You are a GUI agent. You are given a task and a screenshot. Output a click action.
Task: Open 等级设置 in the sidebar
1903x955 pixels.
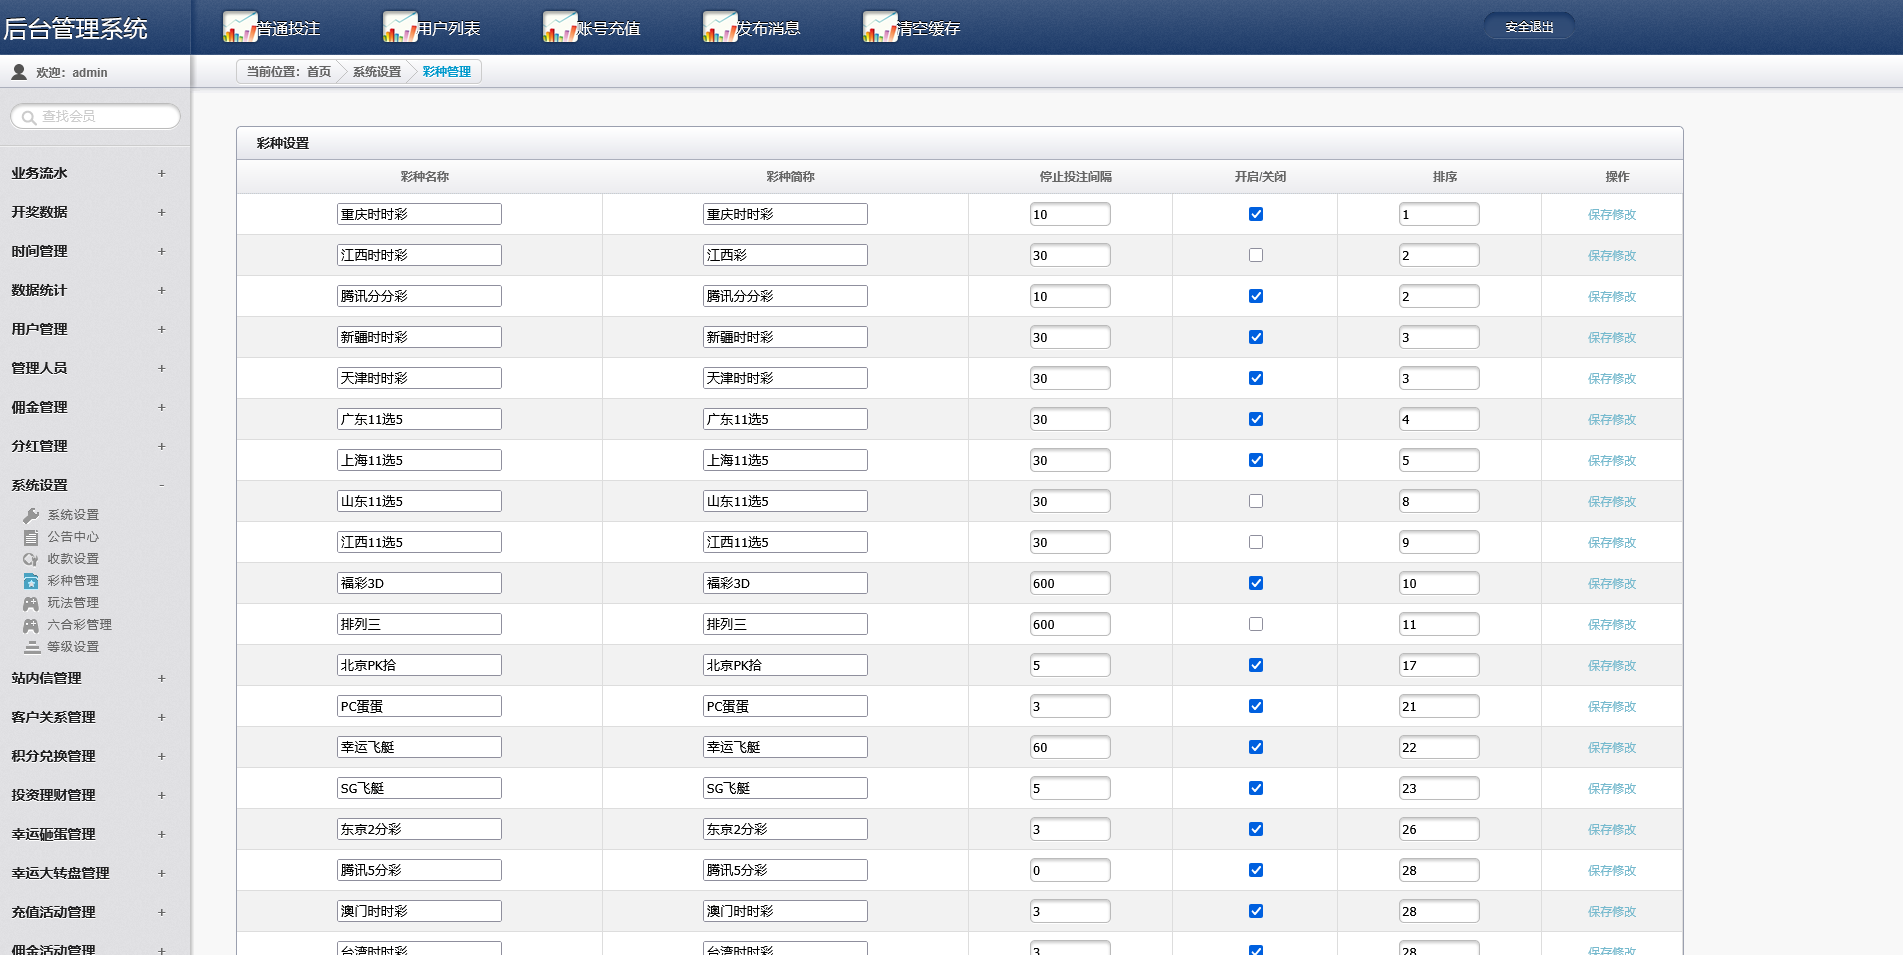coord(73,647)
